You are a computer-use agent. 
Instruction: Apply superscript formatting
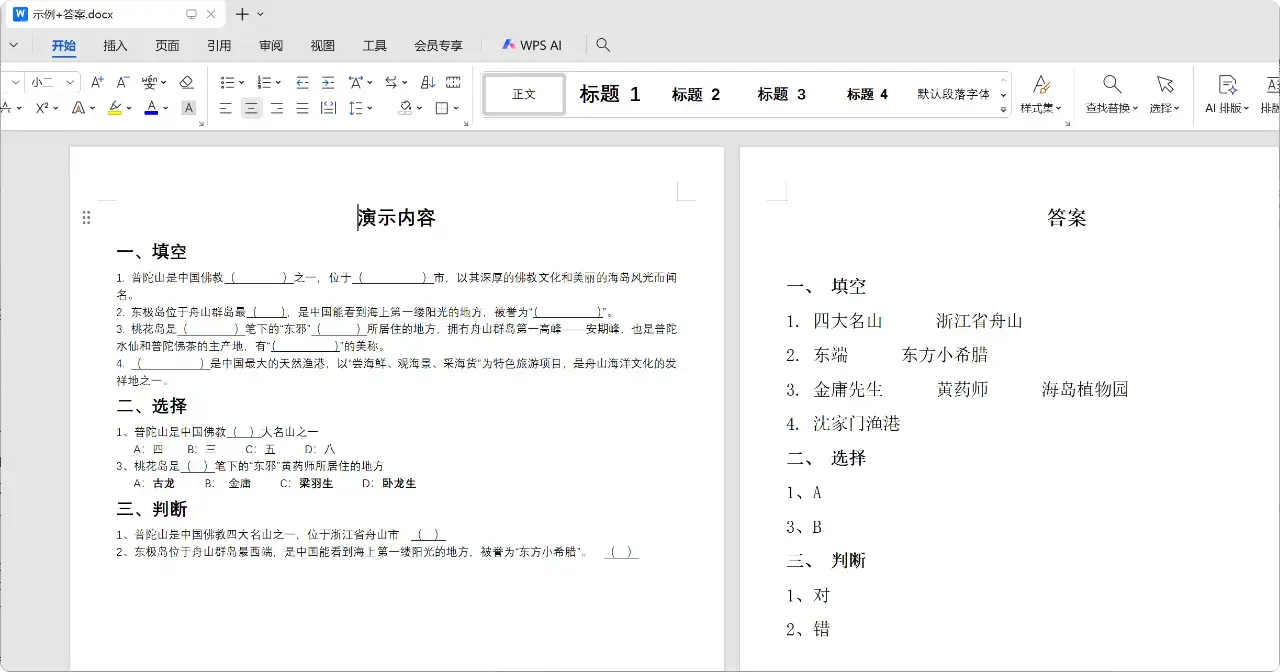[41, 106]
